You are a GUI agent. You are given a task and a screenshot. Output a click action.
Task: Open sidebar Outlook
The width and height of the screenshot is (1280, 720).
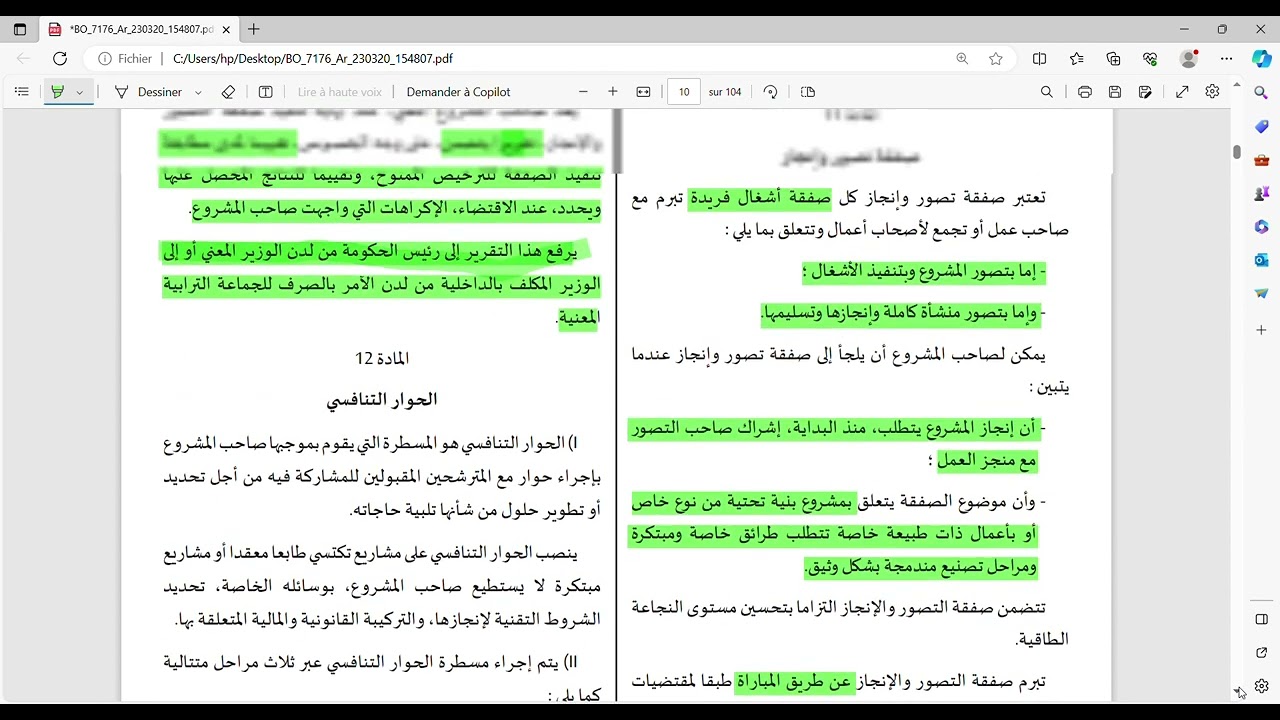click(1262, 260)
